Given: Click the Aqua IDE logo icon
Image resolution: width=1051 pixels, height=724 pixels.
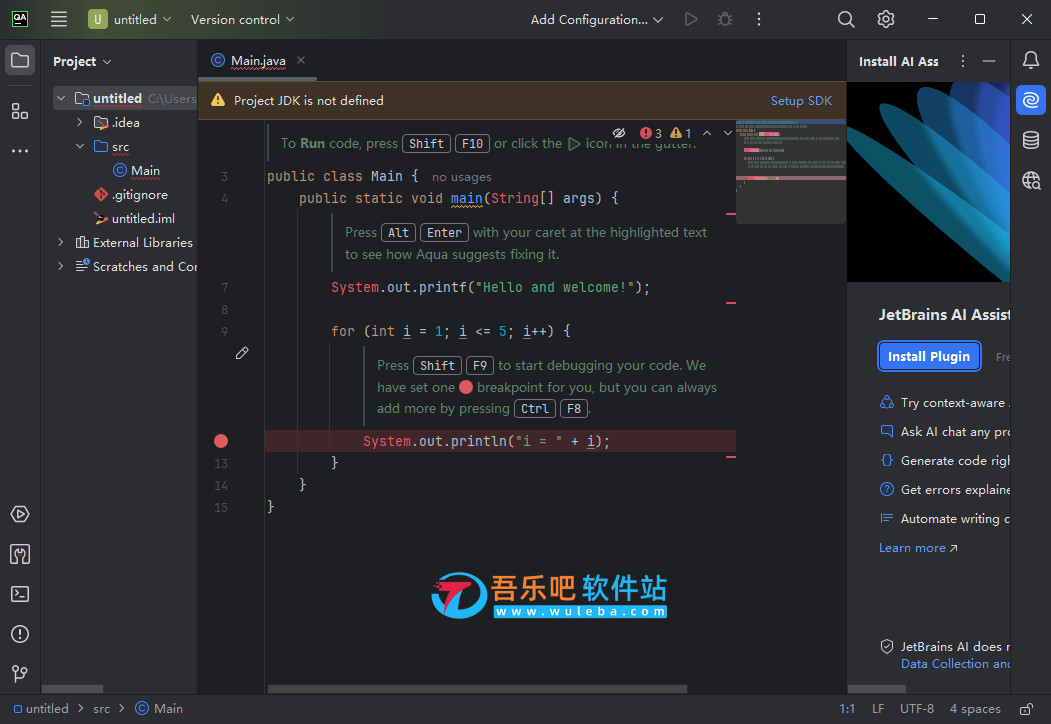Looking at the screenshot, I should [20, 19].
